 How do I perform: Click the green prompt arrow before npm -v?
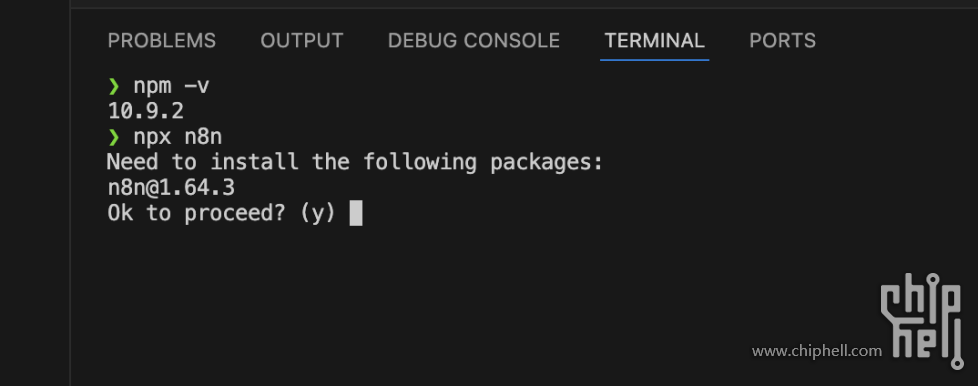click(x=114, y=86)
